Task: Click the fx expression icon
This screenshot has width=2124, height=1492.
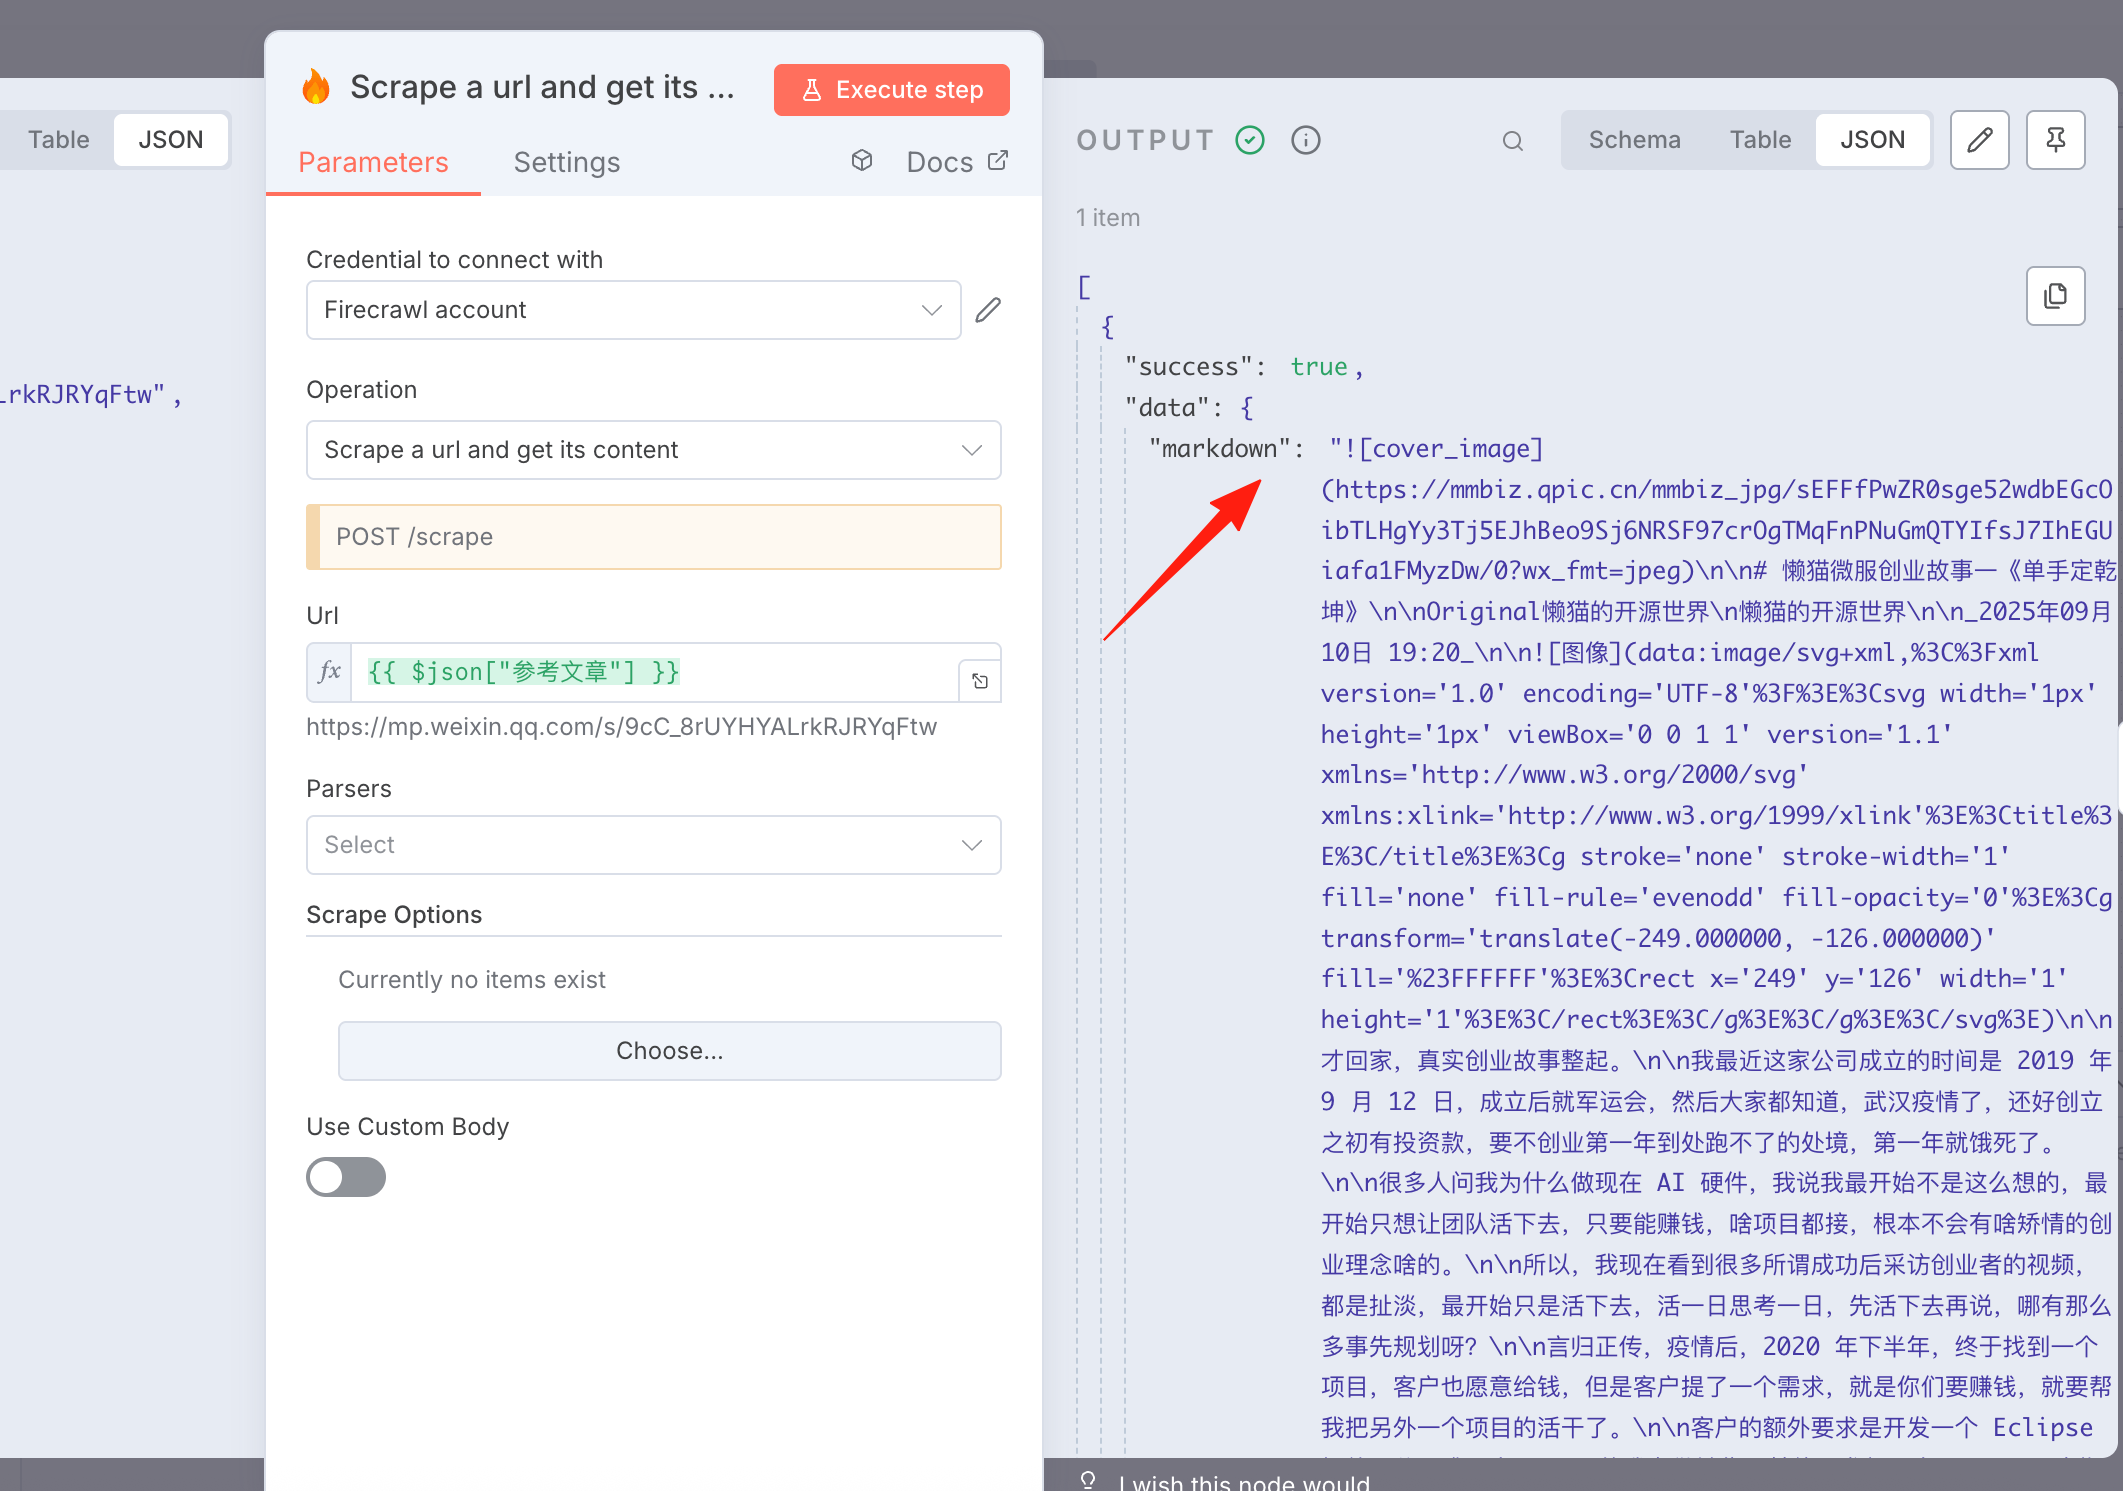Action: click(x=329, y=672)
